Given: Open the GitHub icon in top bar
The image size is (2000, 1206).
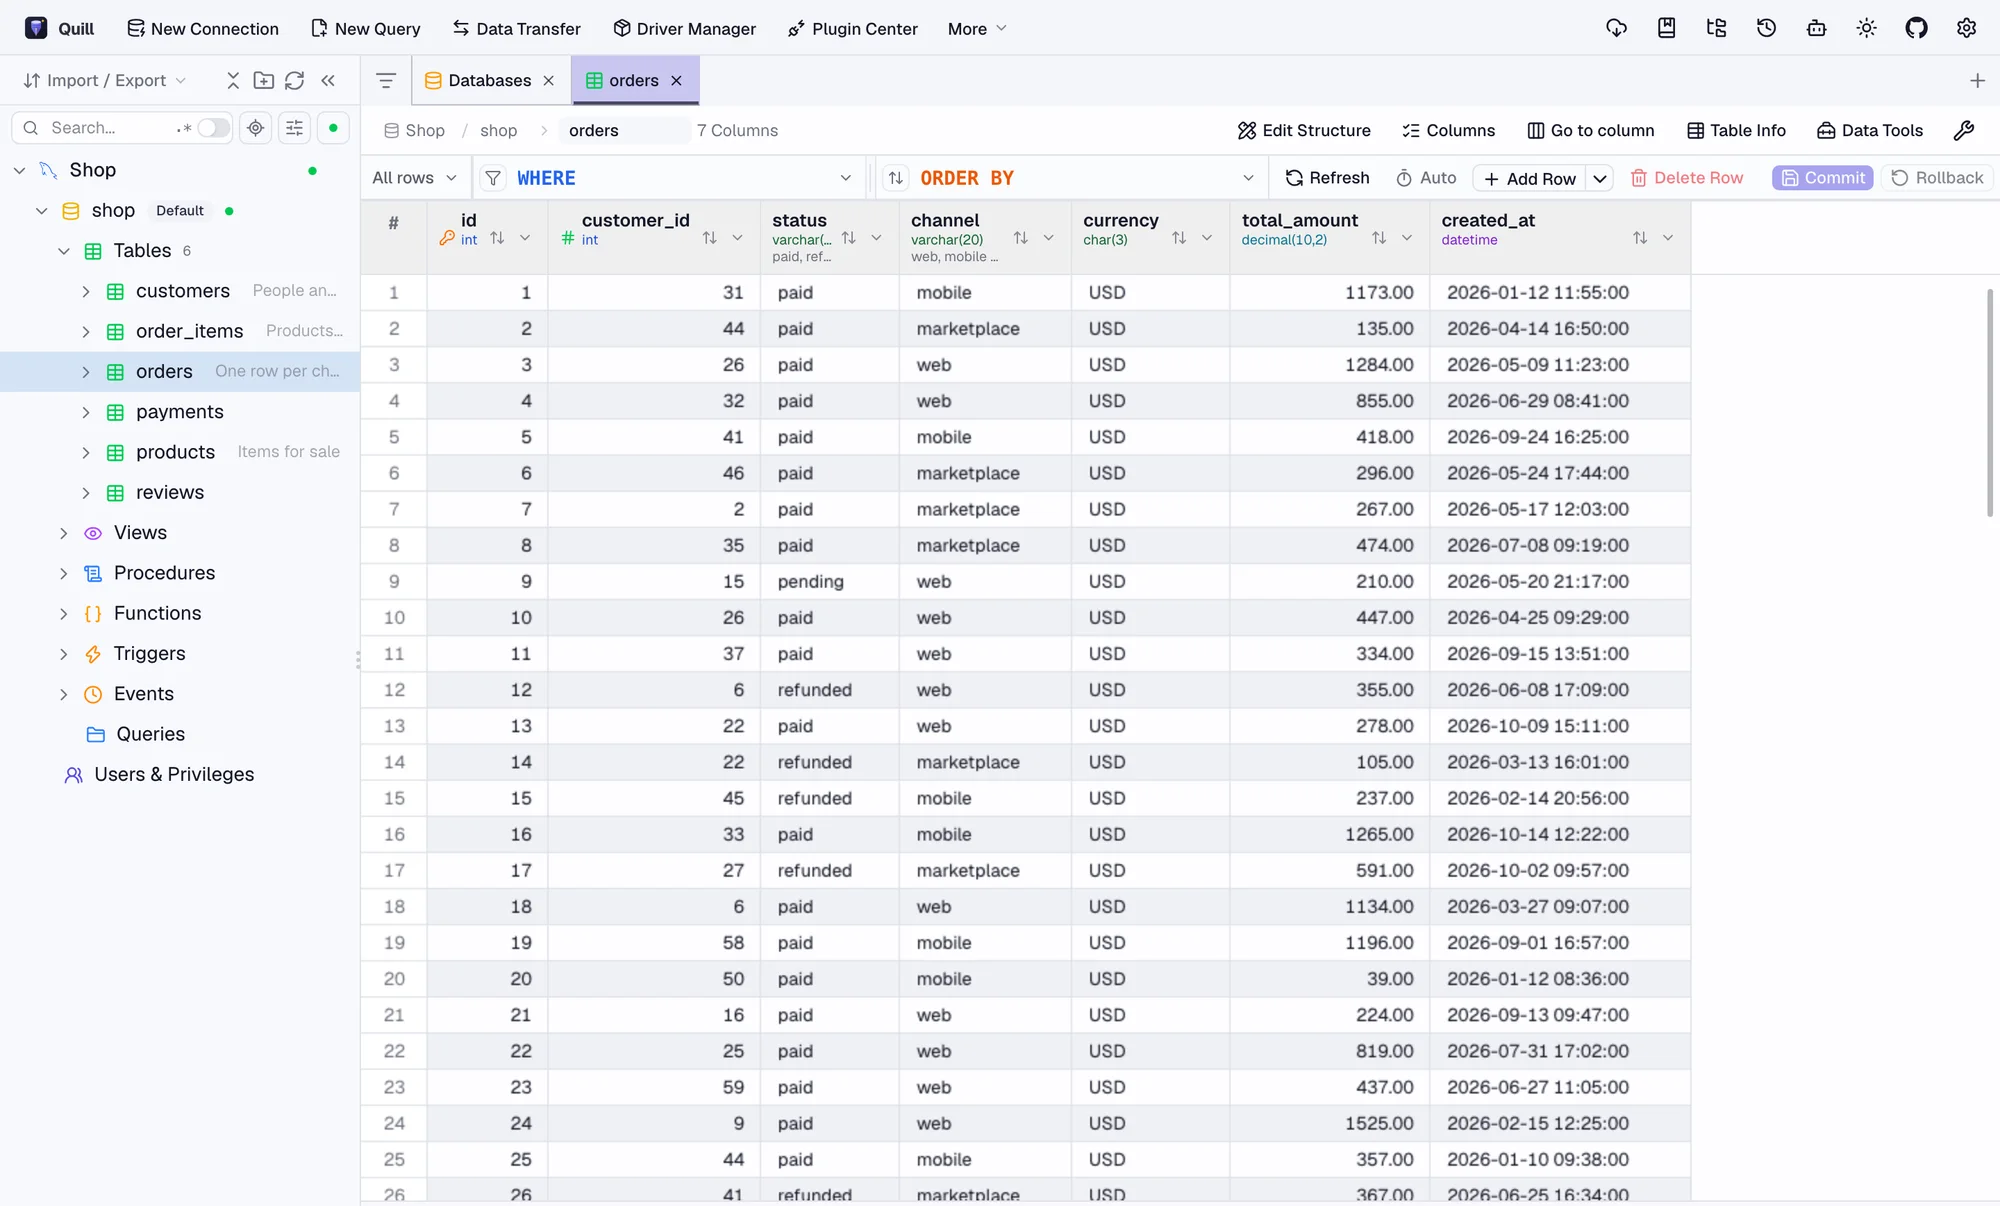Looking at the screenshot, I should click(x=1916, y=28).
